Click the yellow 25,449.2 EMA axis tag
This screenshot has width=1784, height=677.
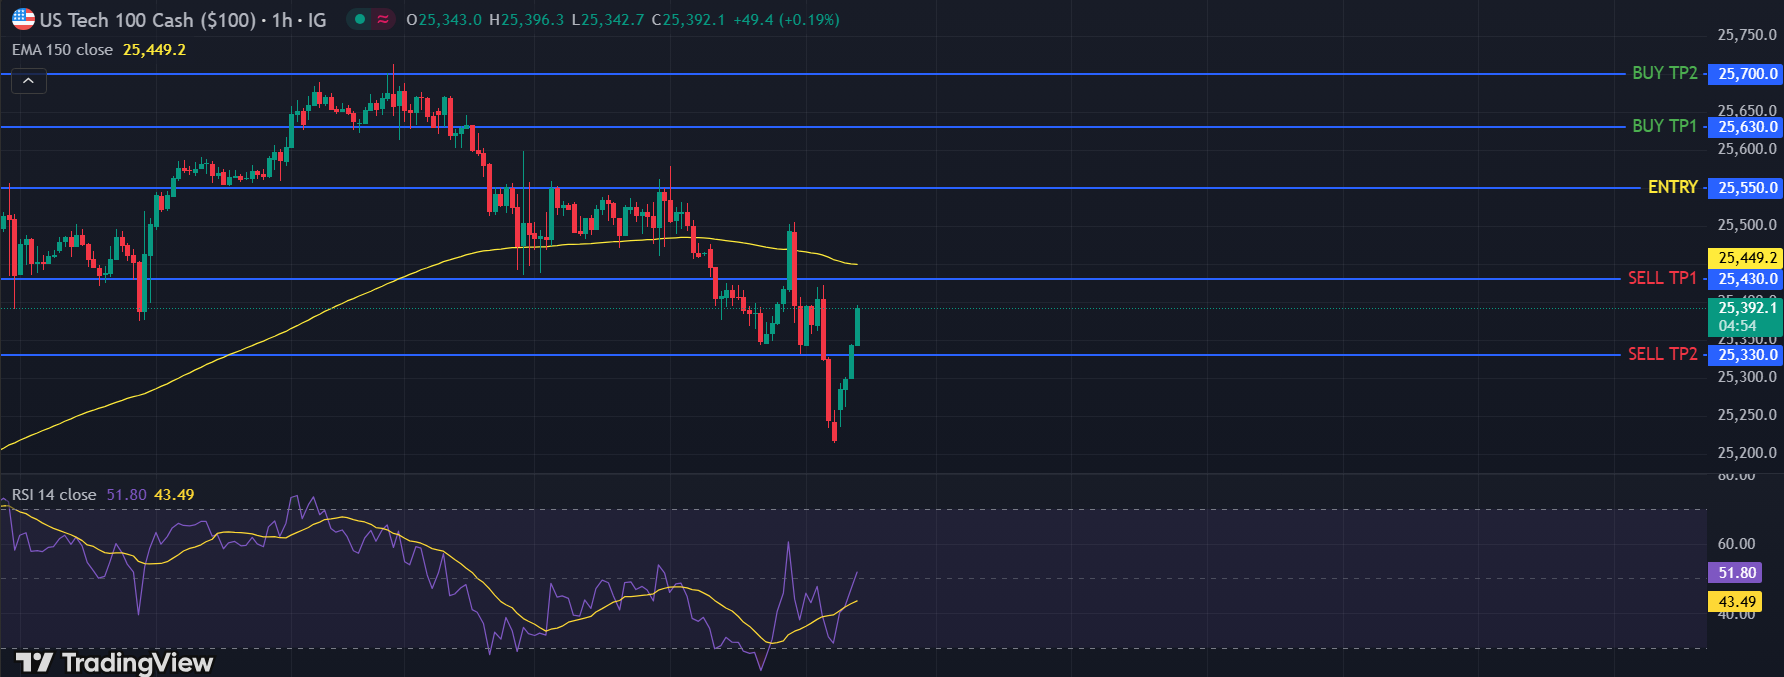point(1747,258)
